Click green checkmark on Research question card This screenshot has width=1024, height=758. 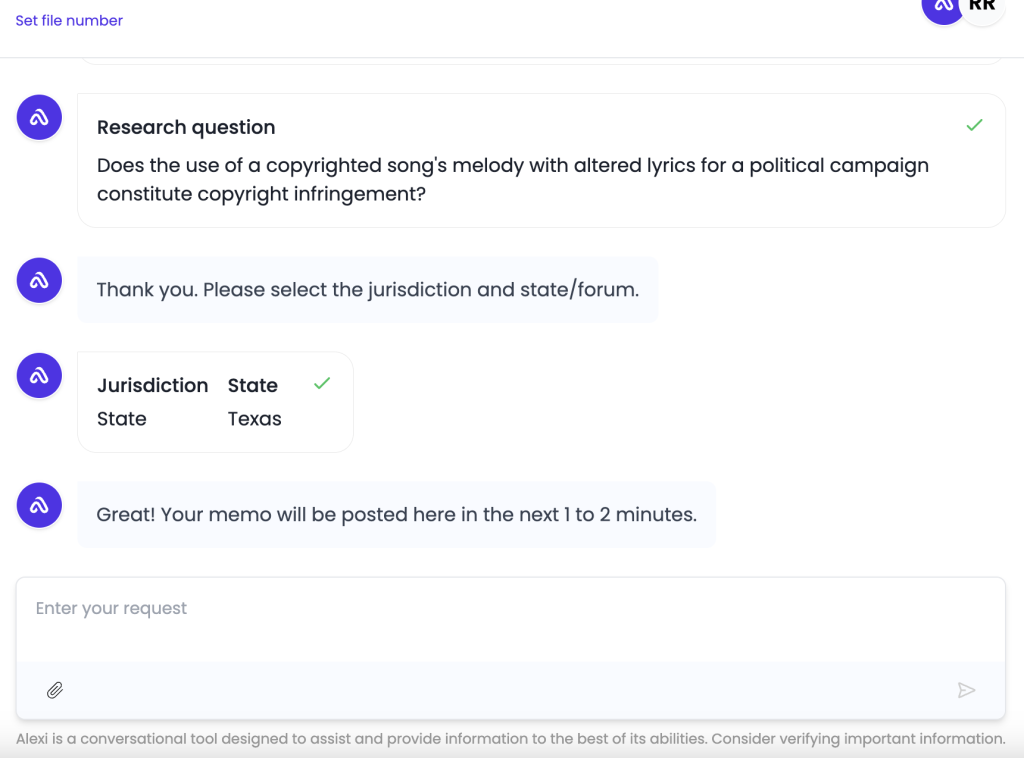click(x=974, y=125)
